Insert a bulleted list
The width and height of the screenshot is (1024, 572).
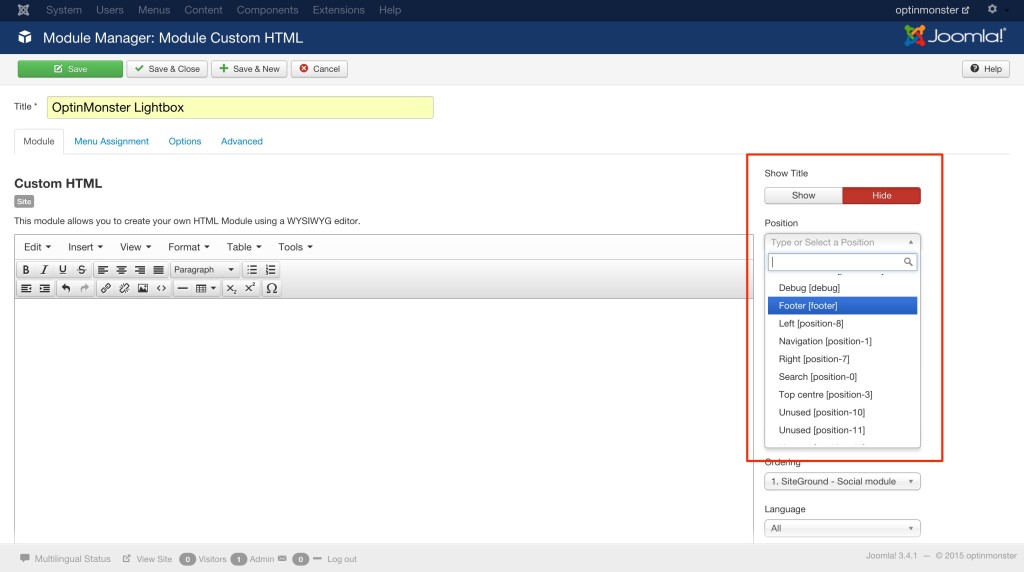[252, 270]
